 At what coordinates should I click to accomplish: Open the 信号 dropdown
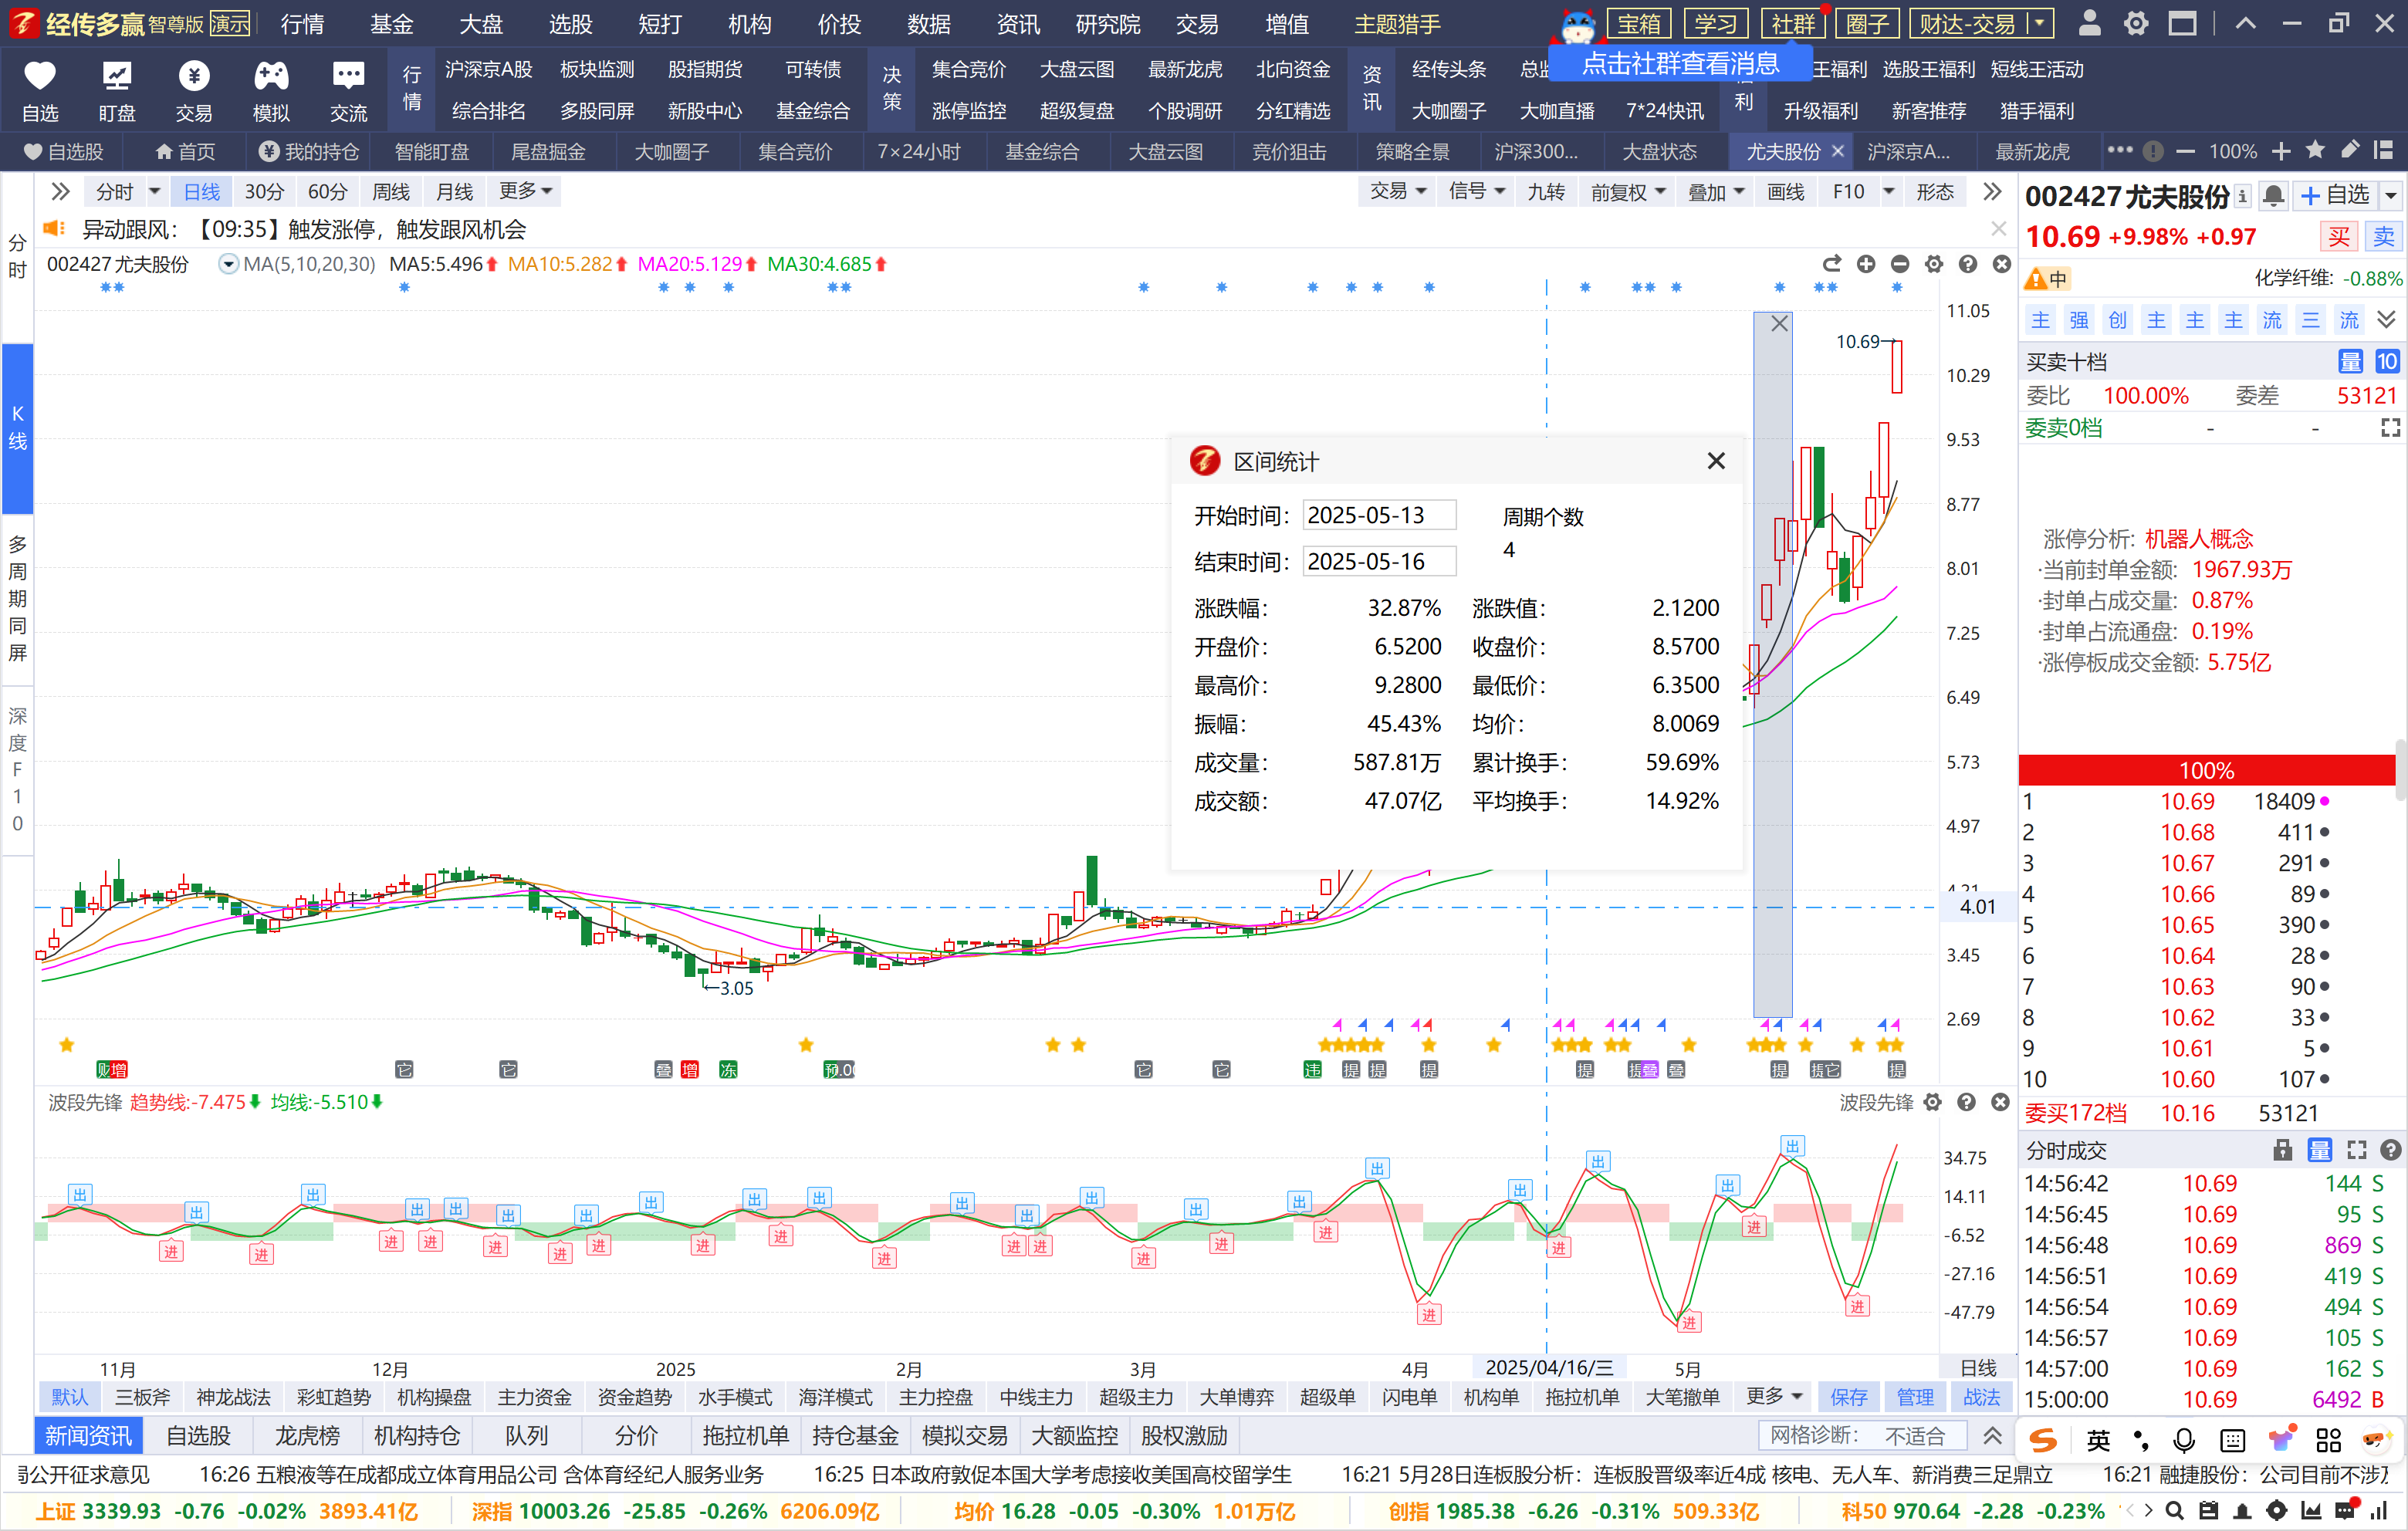point(1476,191)
